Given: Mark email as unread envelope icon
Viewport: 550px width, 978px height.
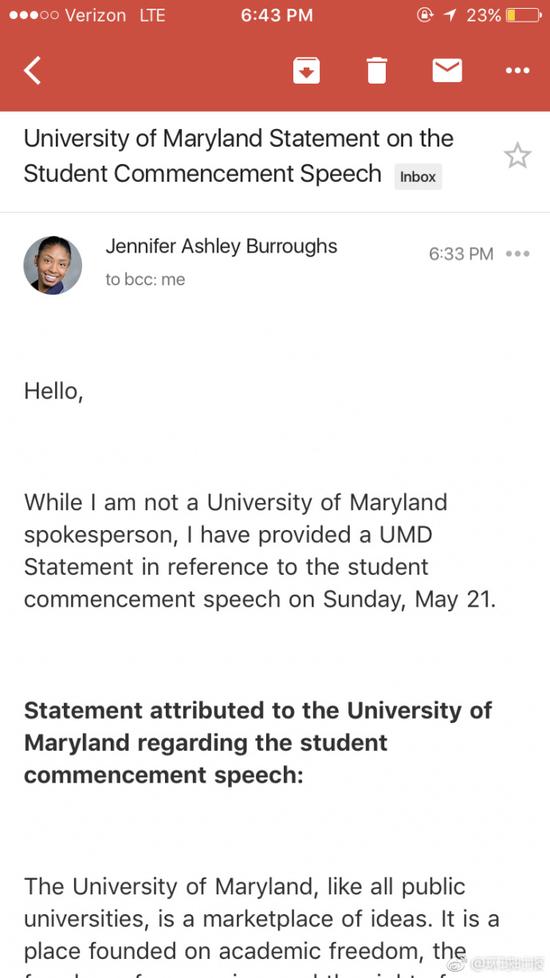Looking at the screenshot, I should pos(447,70).
